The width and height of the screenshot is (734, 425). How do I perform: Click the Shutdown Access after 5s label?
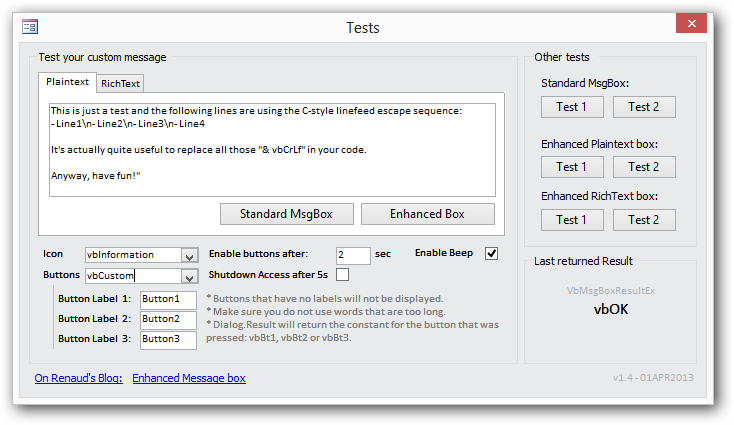pos(268,275)
